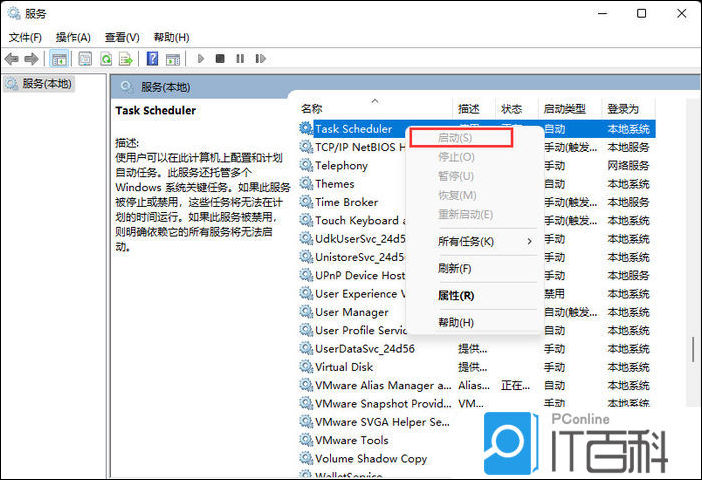Toggle the show/hide console tree icon
The height and width of the screenshot is (480, 702).
point(59,59)
